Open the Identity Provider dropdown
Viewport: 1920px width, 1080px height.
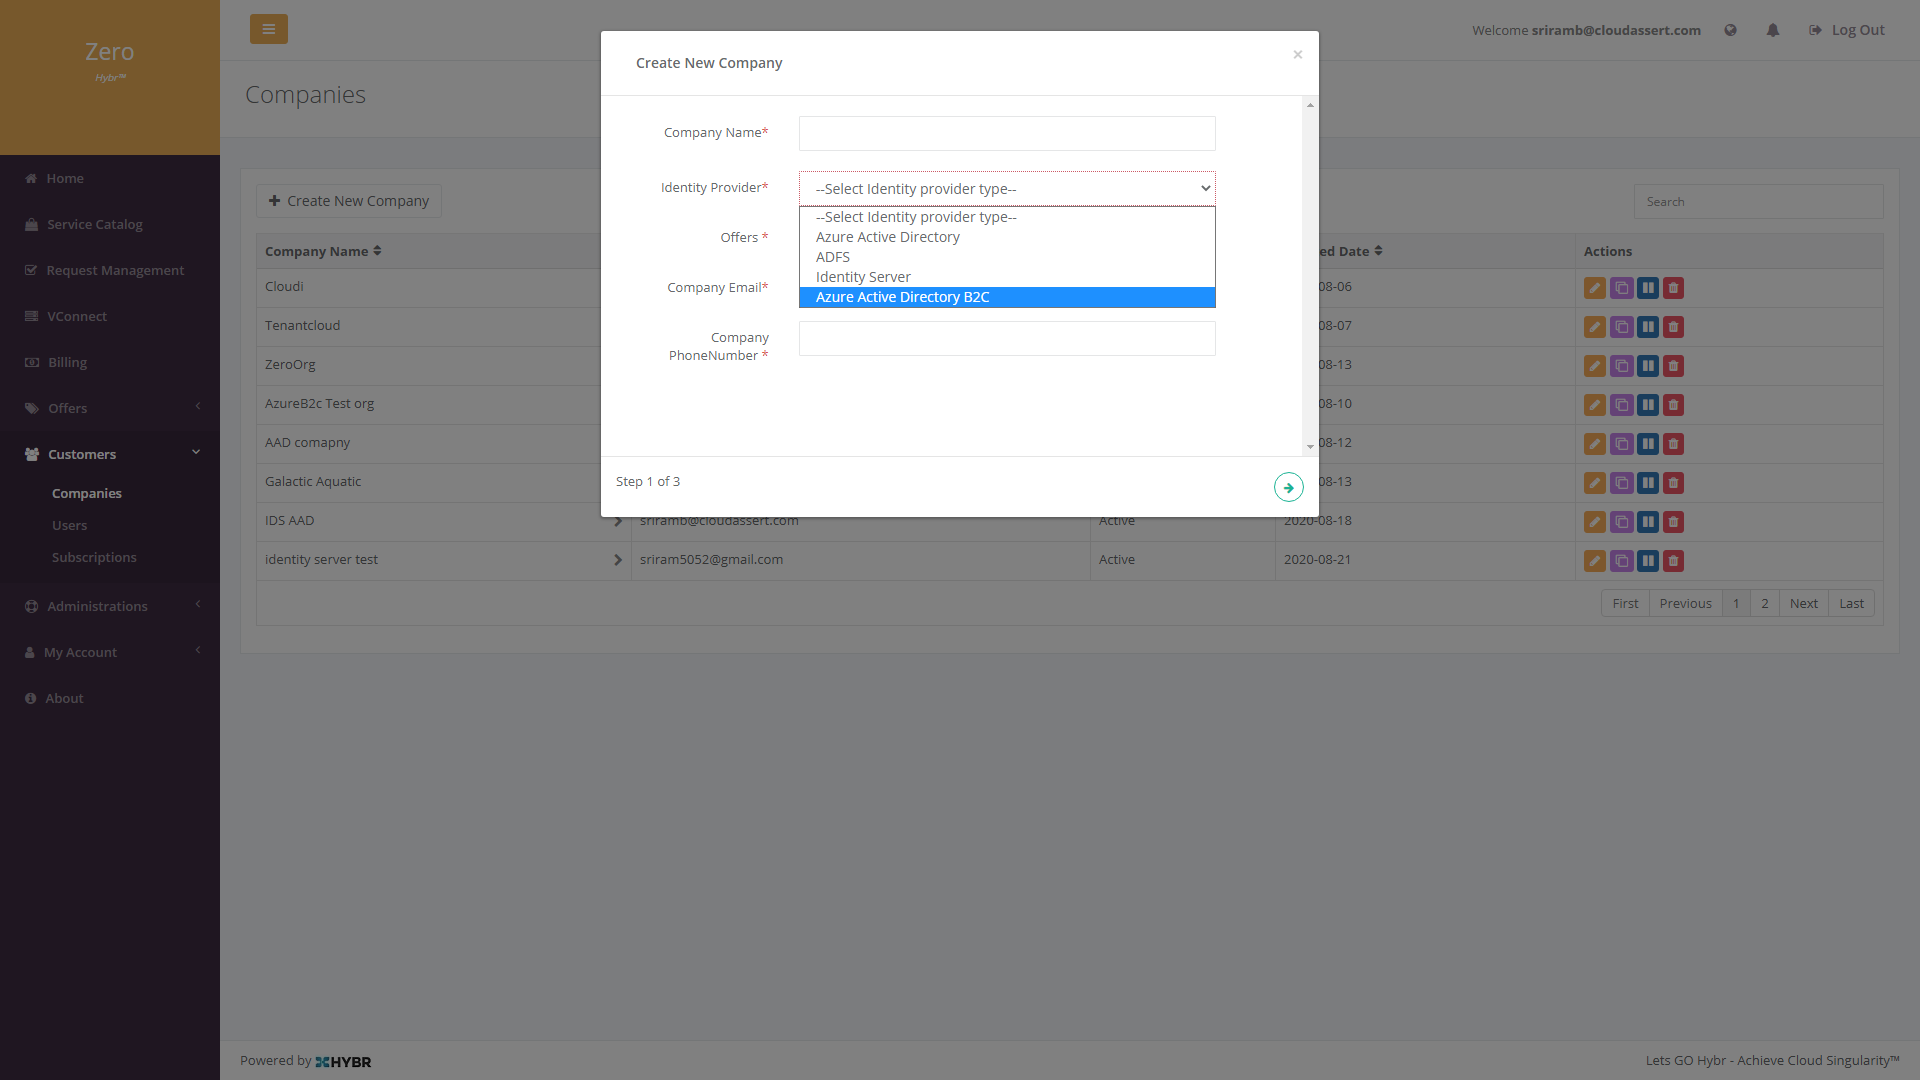point(1007,189)
